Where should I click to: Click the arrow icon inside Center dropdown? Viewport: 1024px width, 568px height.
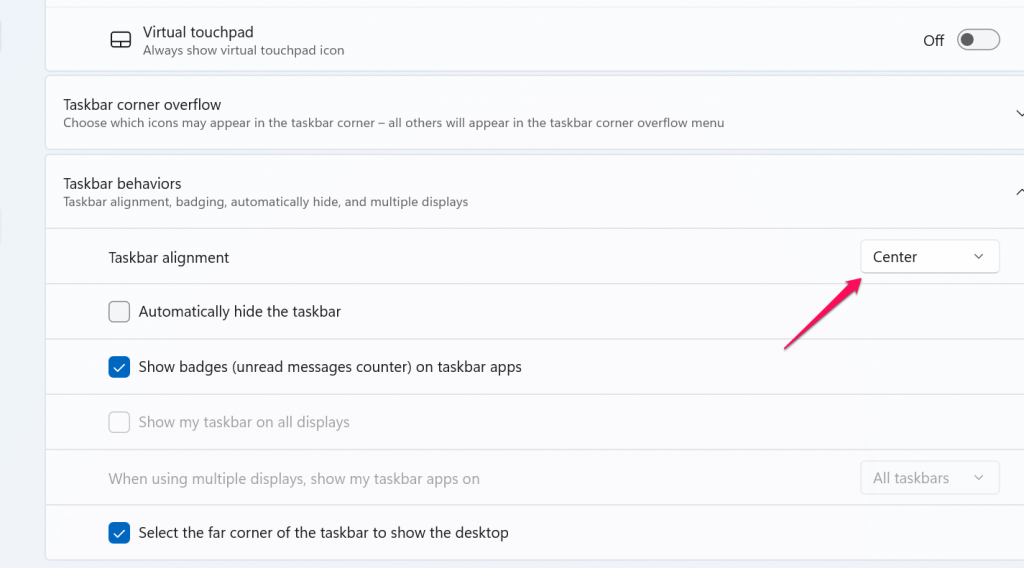tap(978, 257)
